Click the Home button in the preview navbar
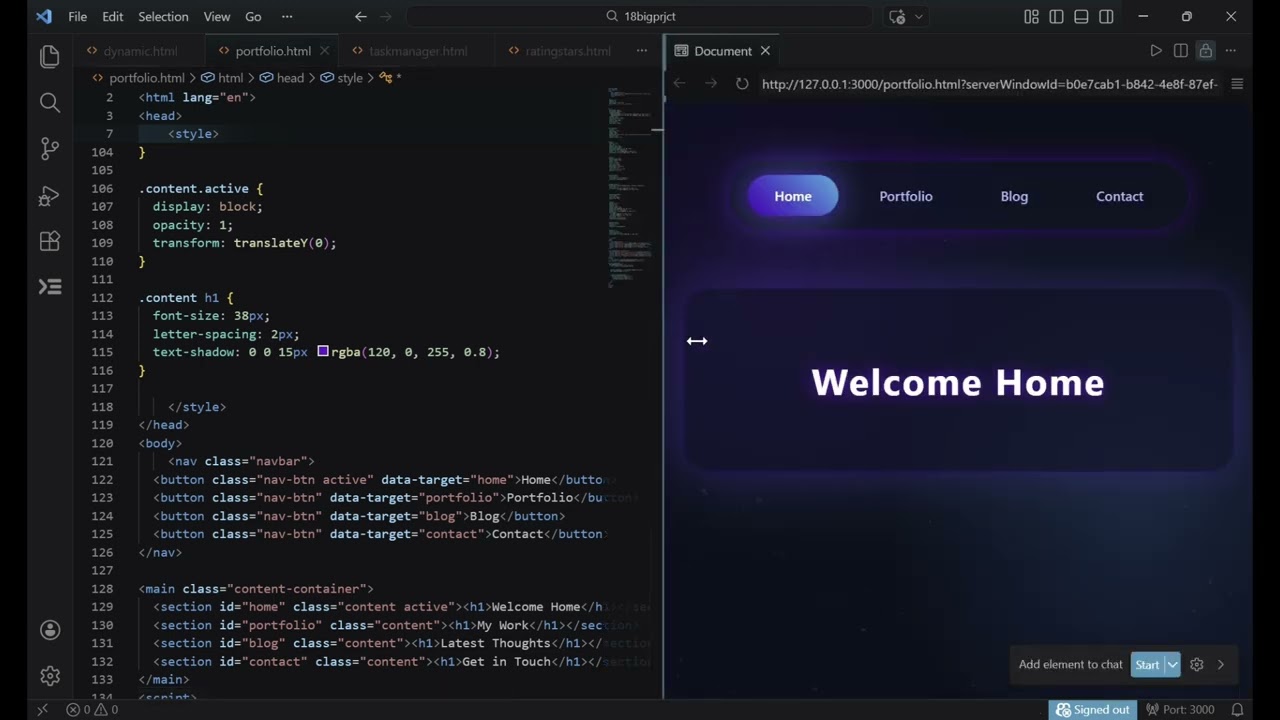 click(x=793, y=196)
